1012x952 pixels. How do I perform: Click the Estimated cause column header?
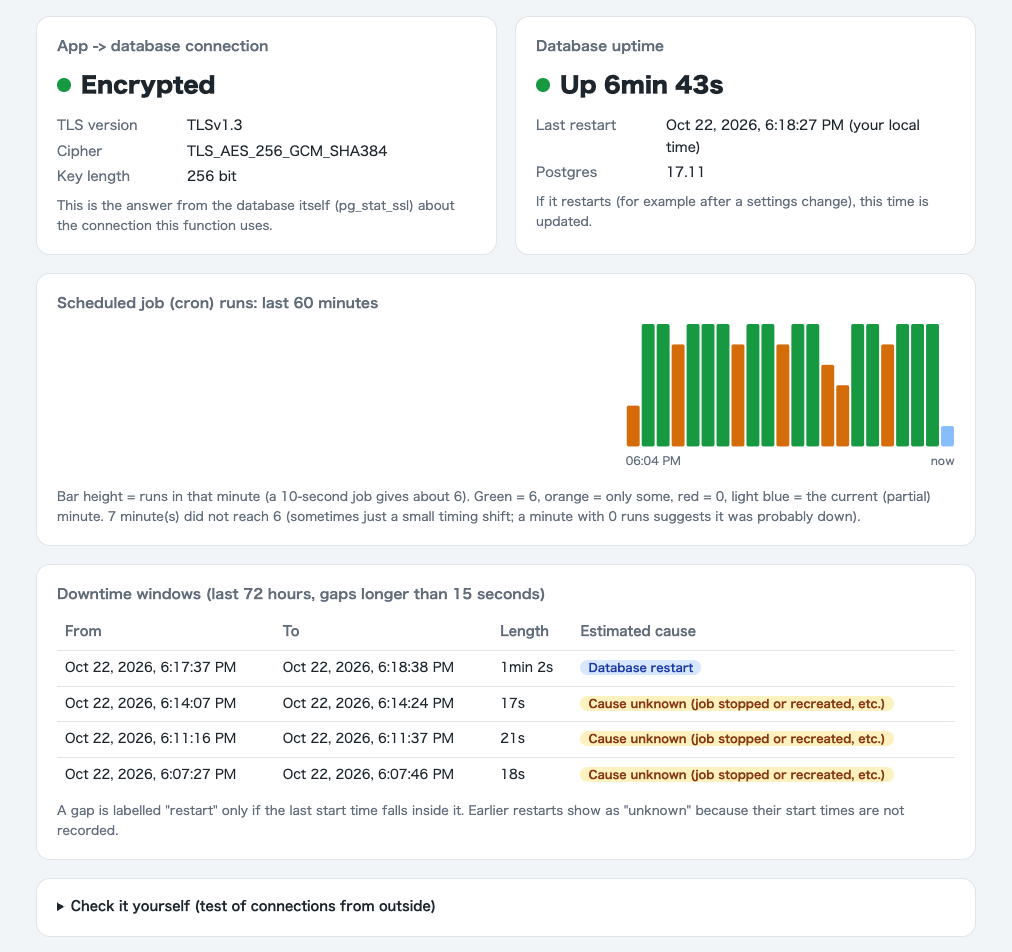coord(638,631)
